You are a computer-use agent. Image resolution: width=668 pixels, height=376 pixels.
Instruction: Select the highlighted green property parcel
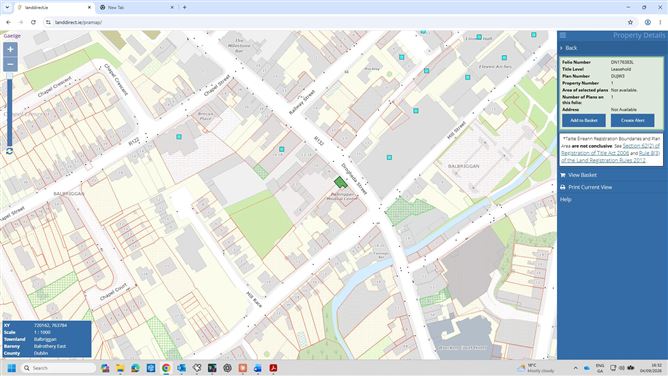(x=340, y=183)
